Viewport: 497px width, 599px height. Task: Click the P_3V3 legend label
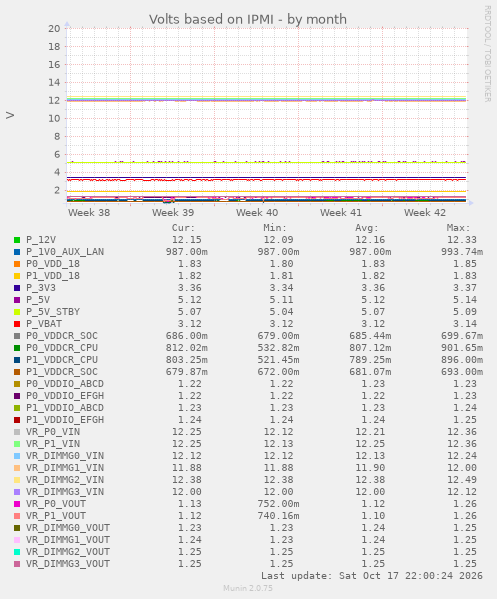[x=41, y=288]
